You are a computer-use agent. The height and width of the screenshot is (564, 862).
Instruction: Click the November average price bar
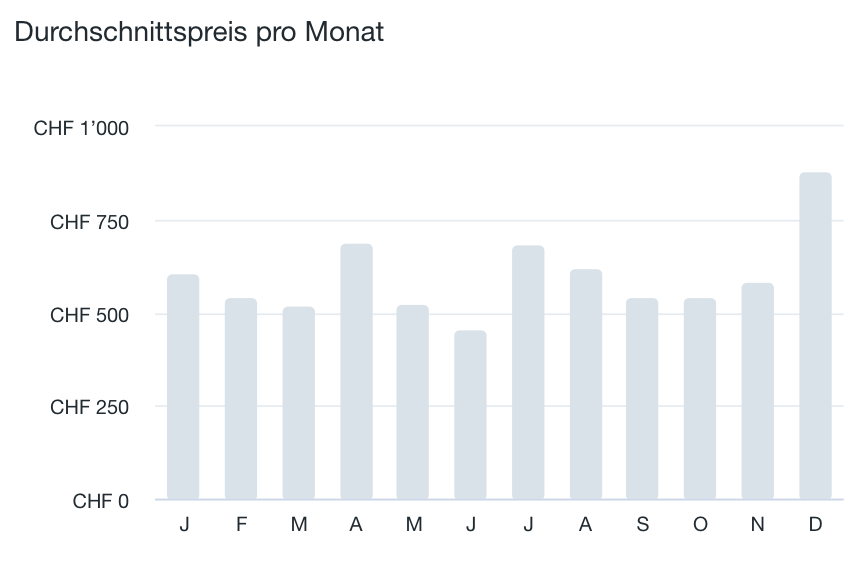tap(758, 391)
